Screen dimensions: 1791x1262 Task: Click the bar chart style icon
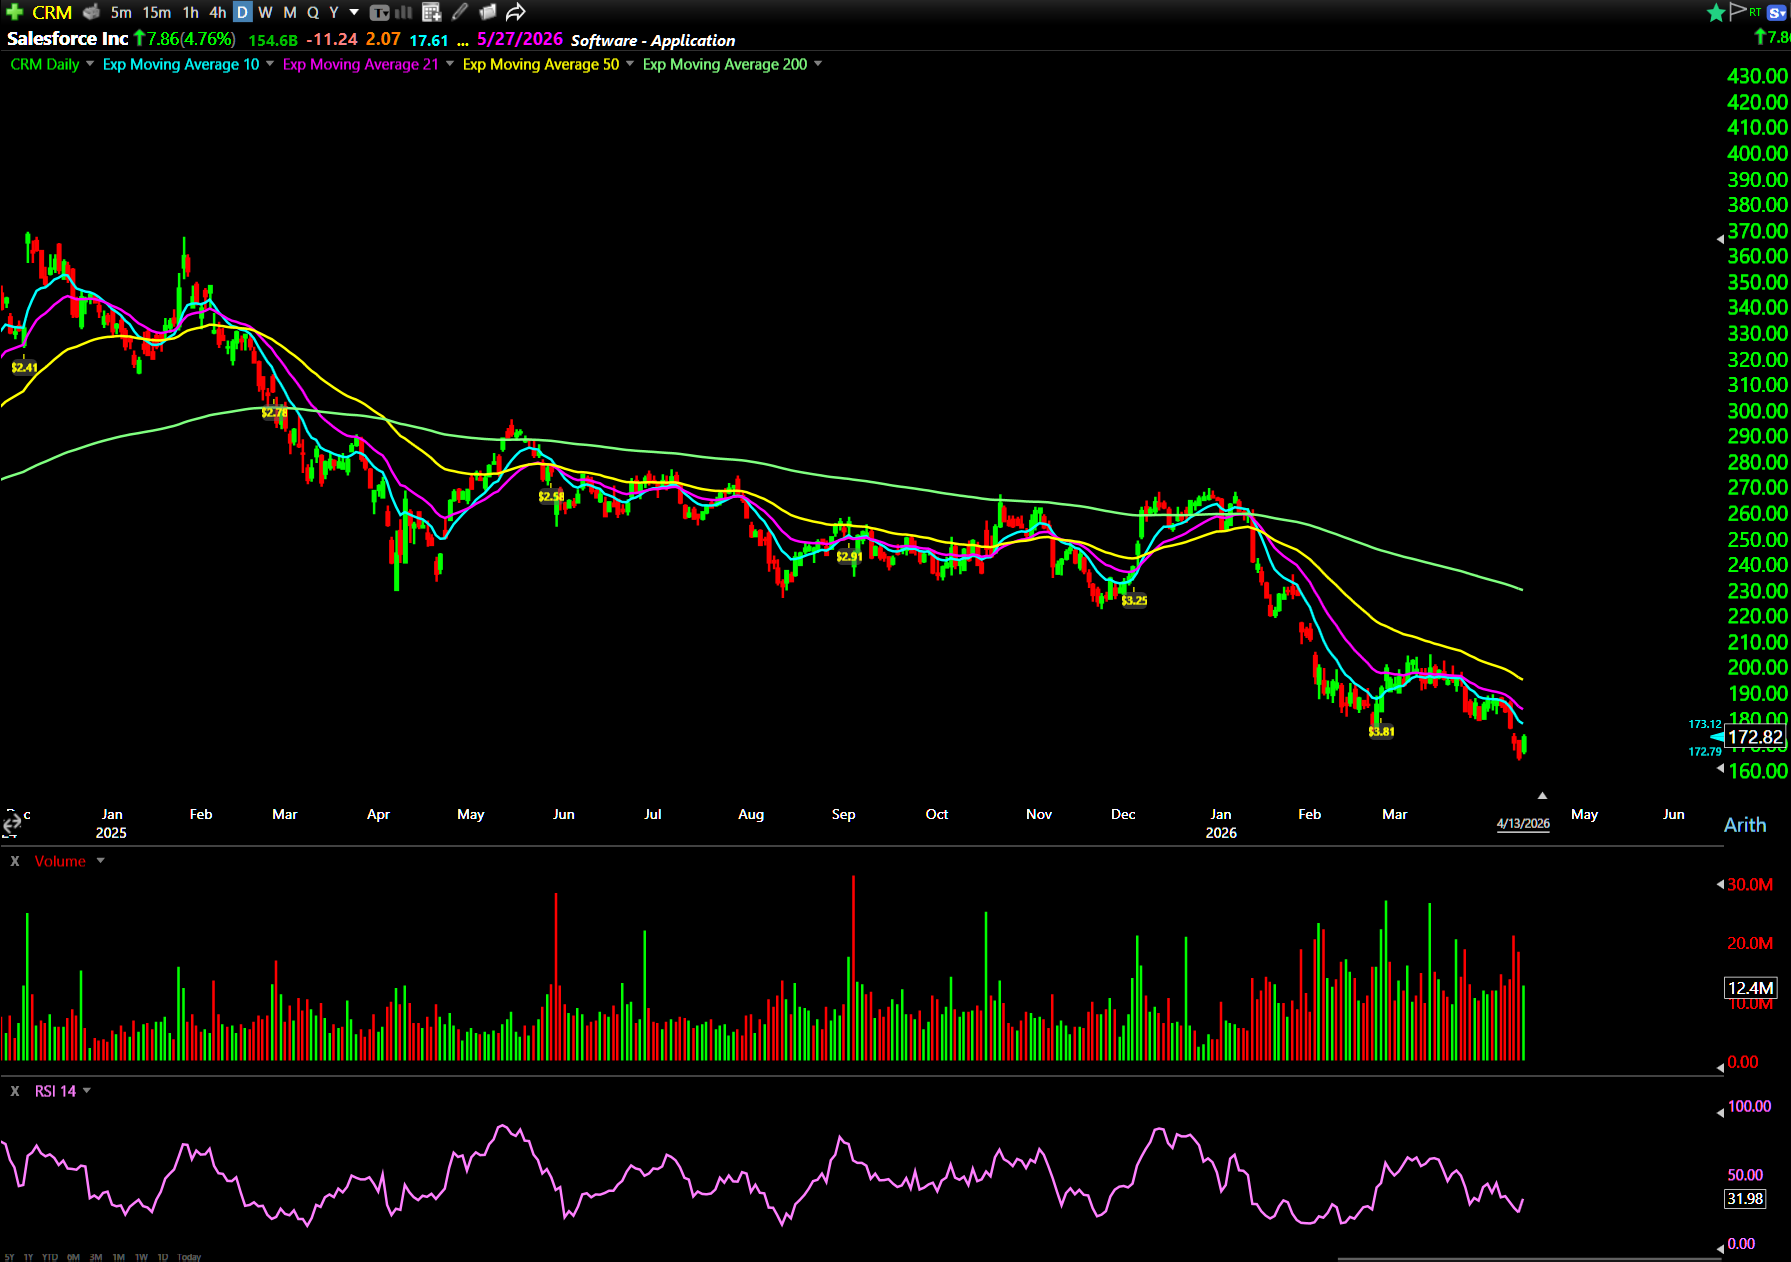(x=404, y=12)
